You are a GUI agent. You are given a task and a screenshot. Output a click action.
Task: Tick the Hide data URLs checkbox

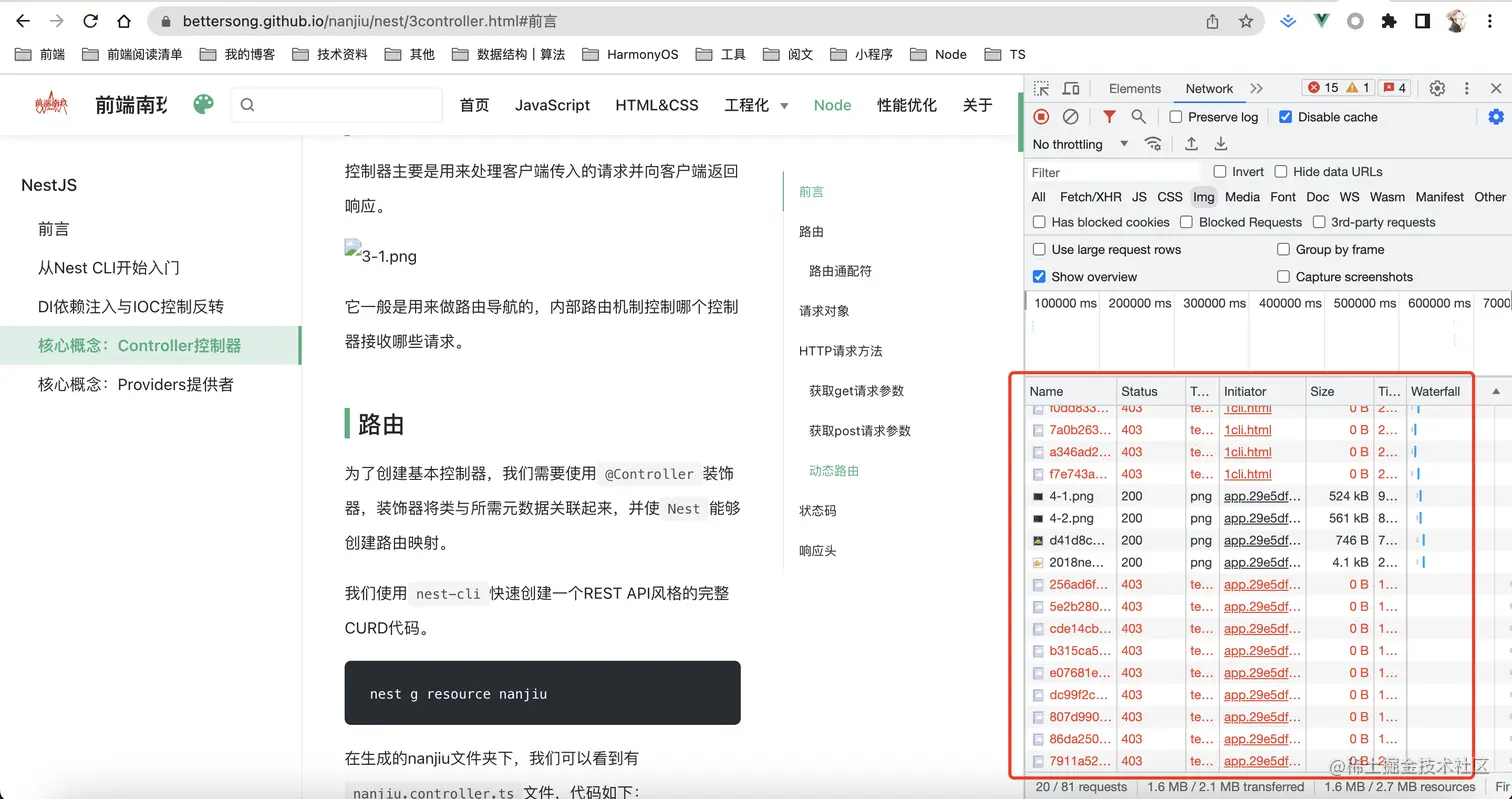point(1280,171)
